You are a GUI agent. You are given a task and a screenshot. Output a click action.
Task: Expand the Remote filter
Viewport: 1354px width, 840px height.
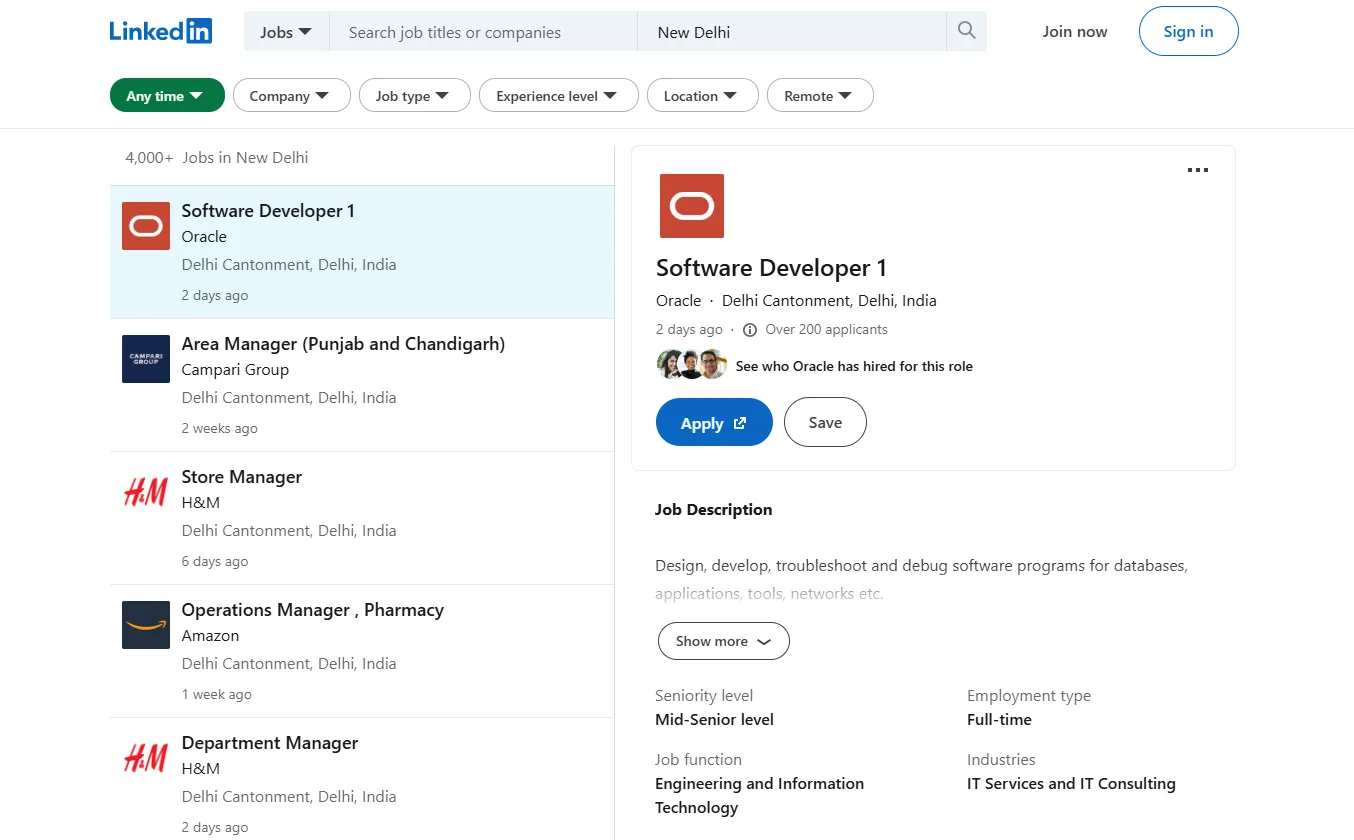pos(820,96)
